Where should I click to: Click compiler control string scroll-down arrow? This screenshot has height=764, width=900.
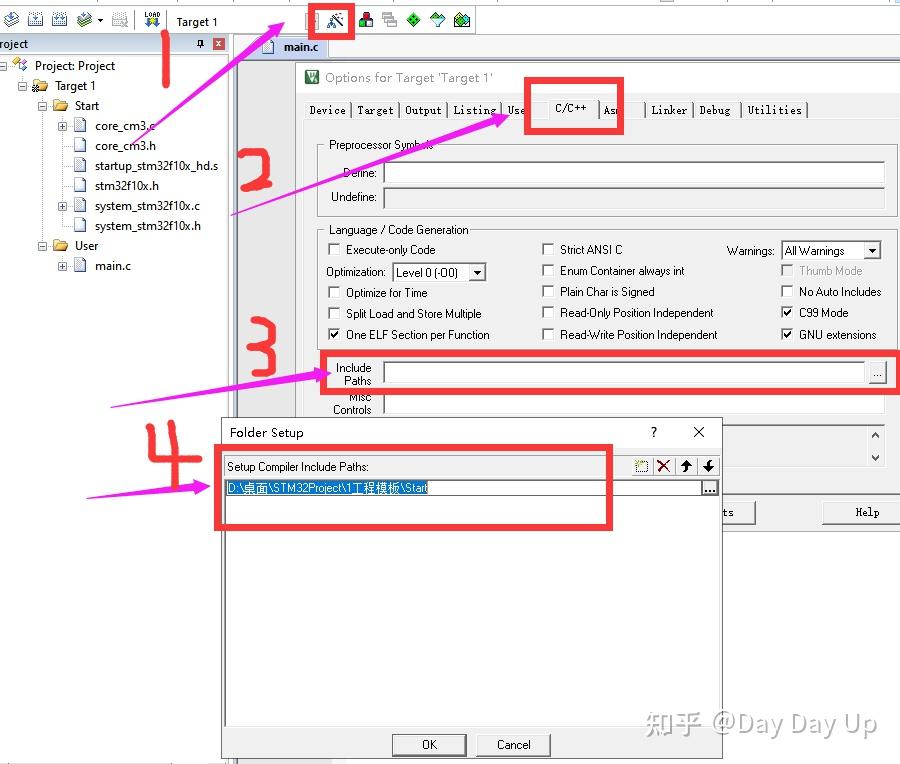coord(875,457)
